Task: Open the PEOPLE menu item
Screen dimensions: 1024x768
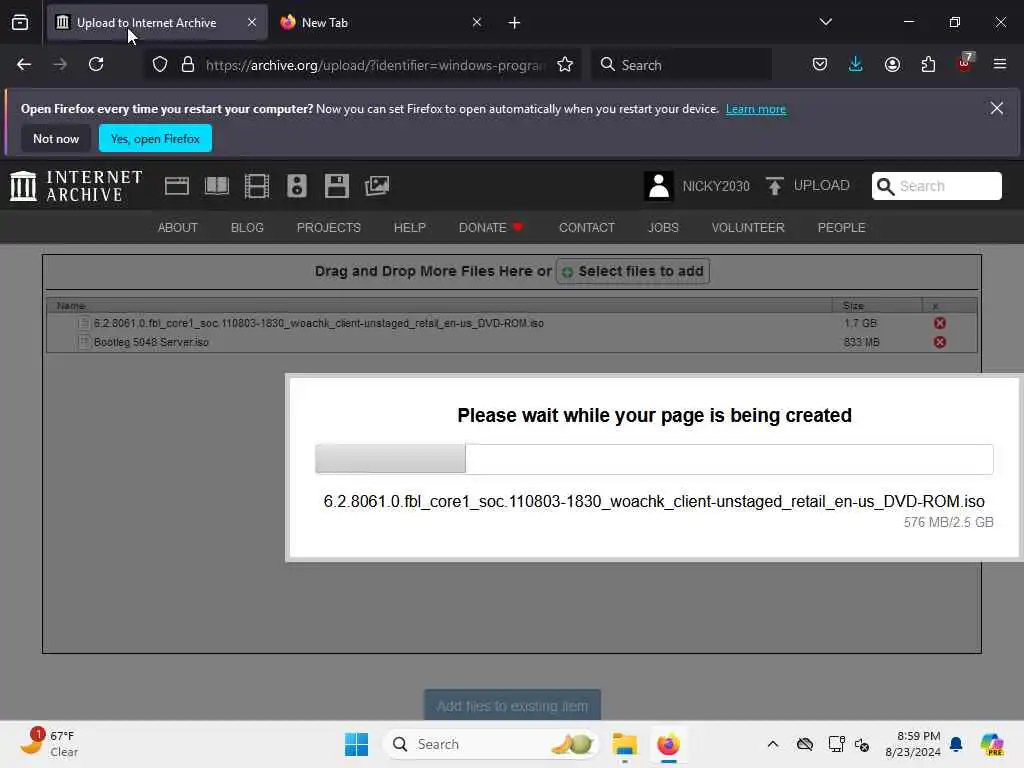Action: tap(841, 228)
